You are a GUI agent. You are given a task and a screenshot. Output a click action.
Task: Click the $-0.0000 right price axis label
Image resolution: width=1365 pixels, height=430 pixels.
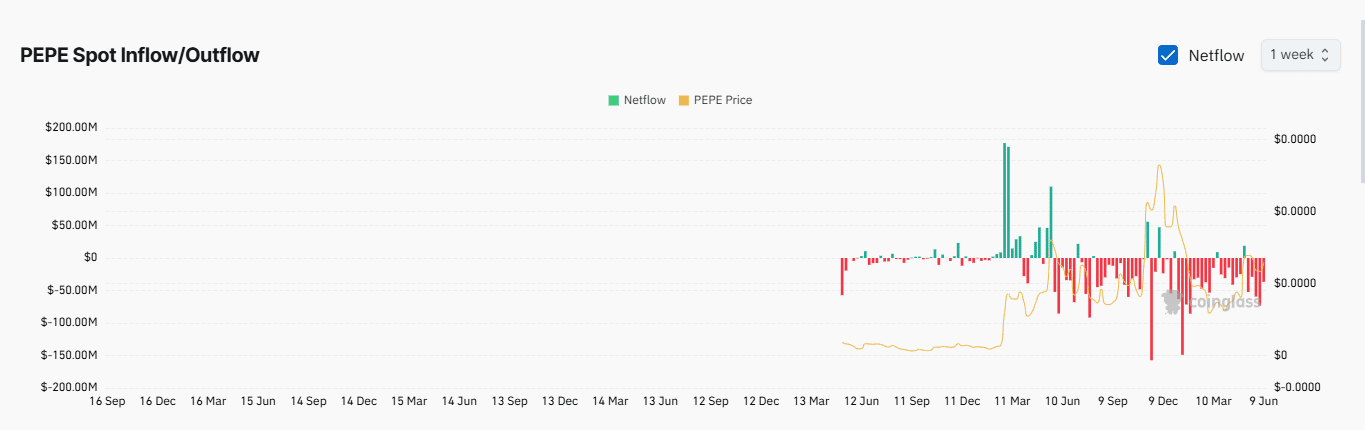pos(1297,387)
